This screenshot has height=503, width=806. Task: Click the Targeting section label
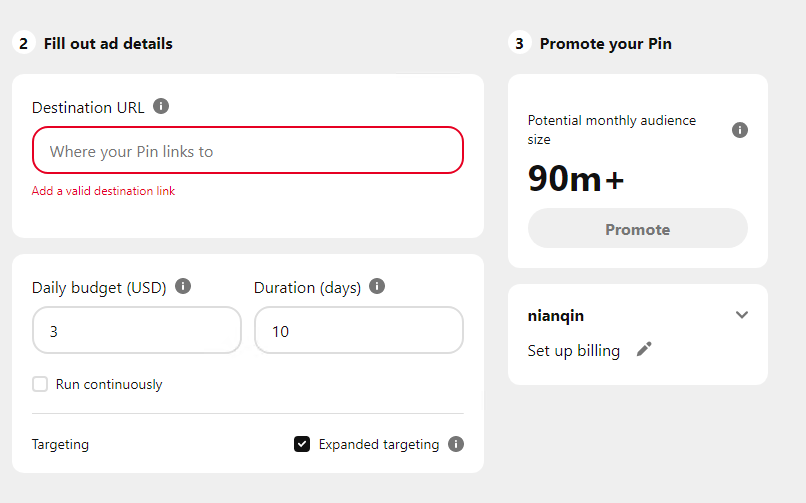click(60, 444)
